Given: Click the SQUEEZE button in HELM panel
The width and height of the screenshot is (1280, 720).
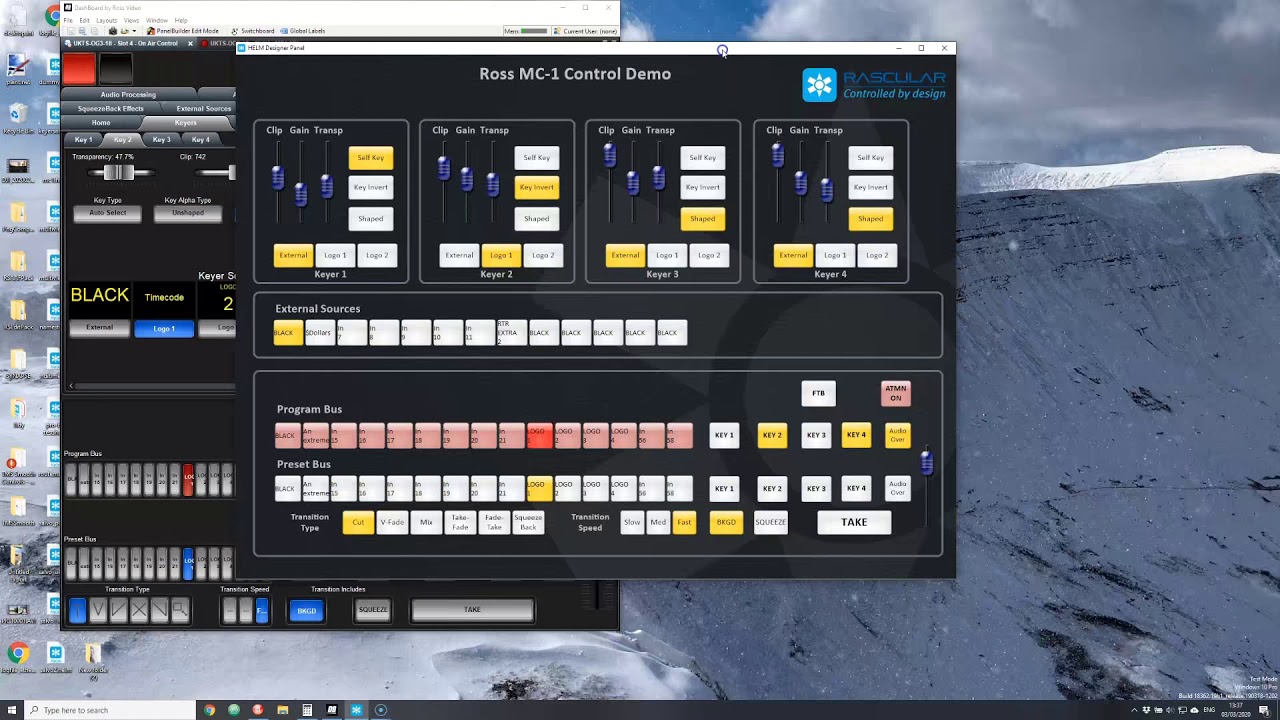Looking at the screenshot, I should point(770,522).
